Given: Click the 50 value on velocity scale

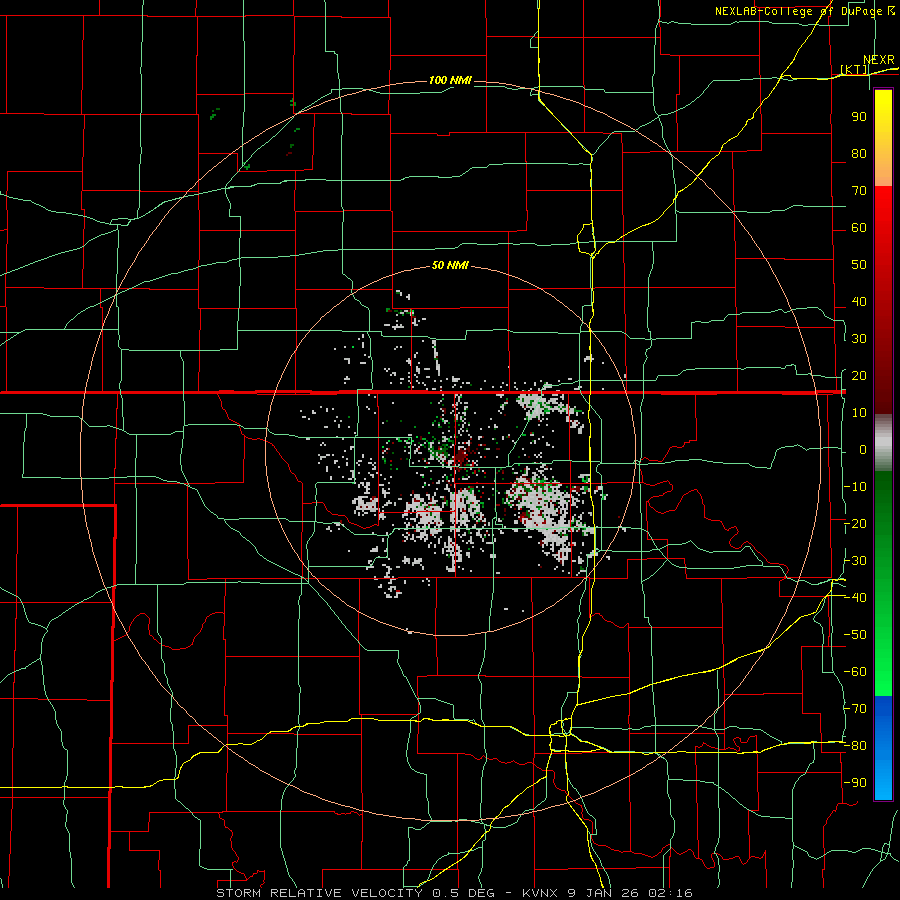Looking at the screenshot, I should 859,265.
